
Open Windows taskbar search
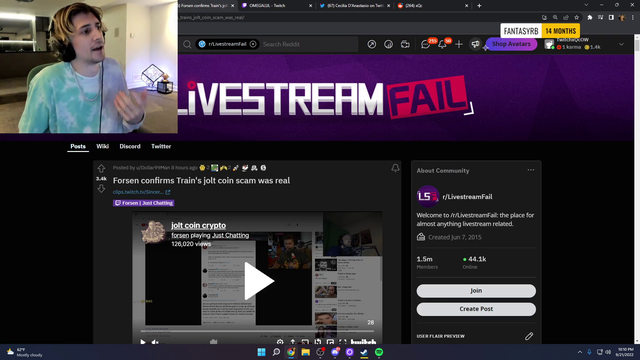pyautogui.click(x=276, y=352)
